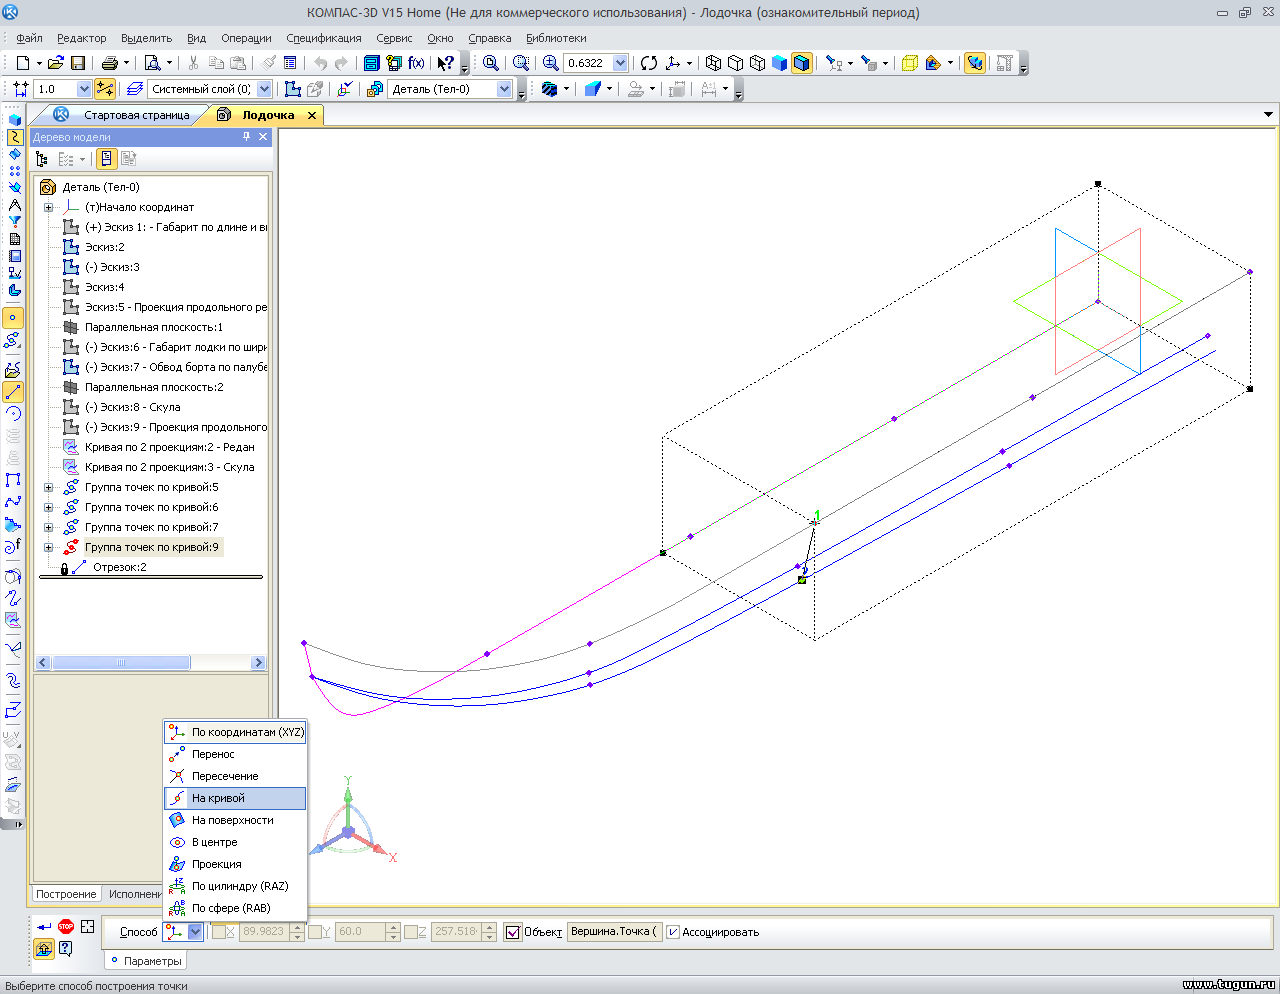Toggle the Объект checkbox
1280x994 pixels.
click(x=513, y=932)
